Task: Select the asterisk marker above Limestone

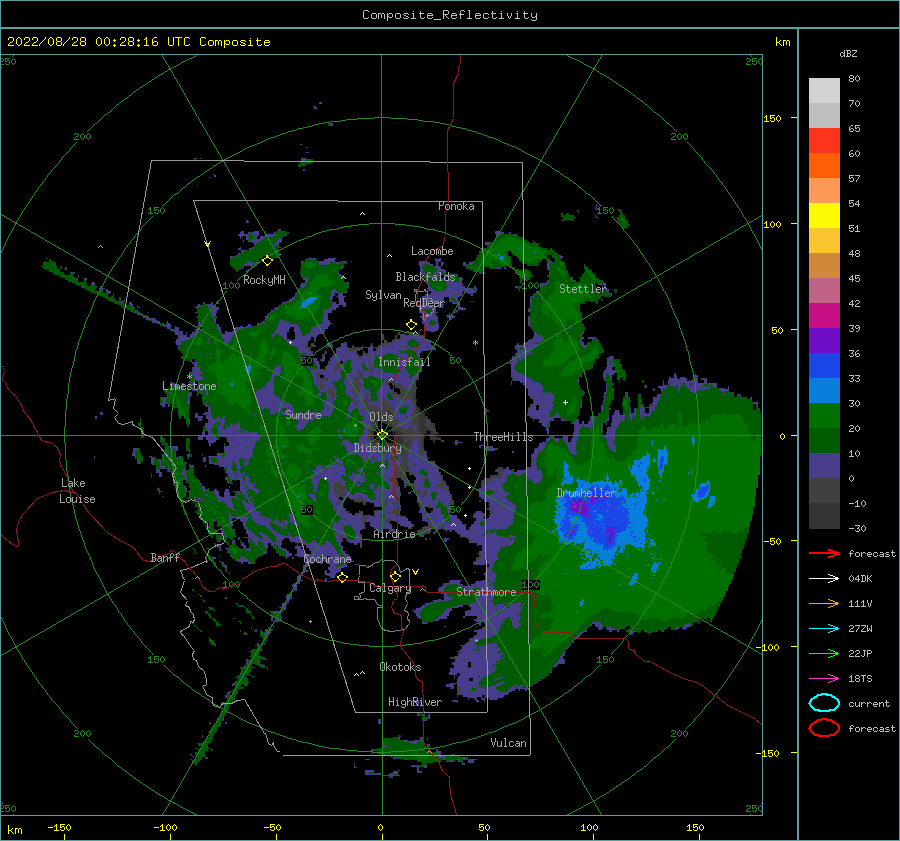Action: pyautogui.click(x=189, y=377)
